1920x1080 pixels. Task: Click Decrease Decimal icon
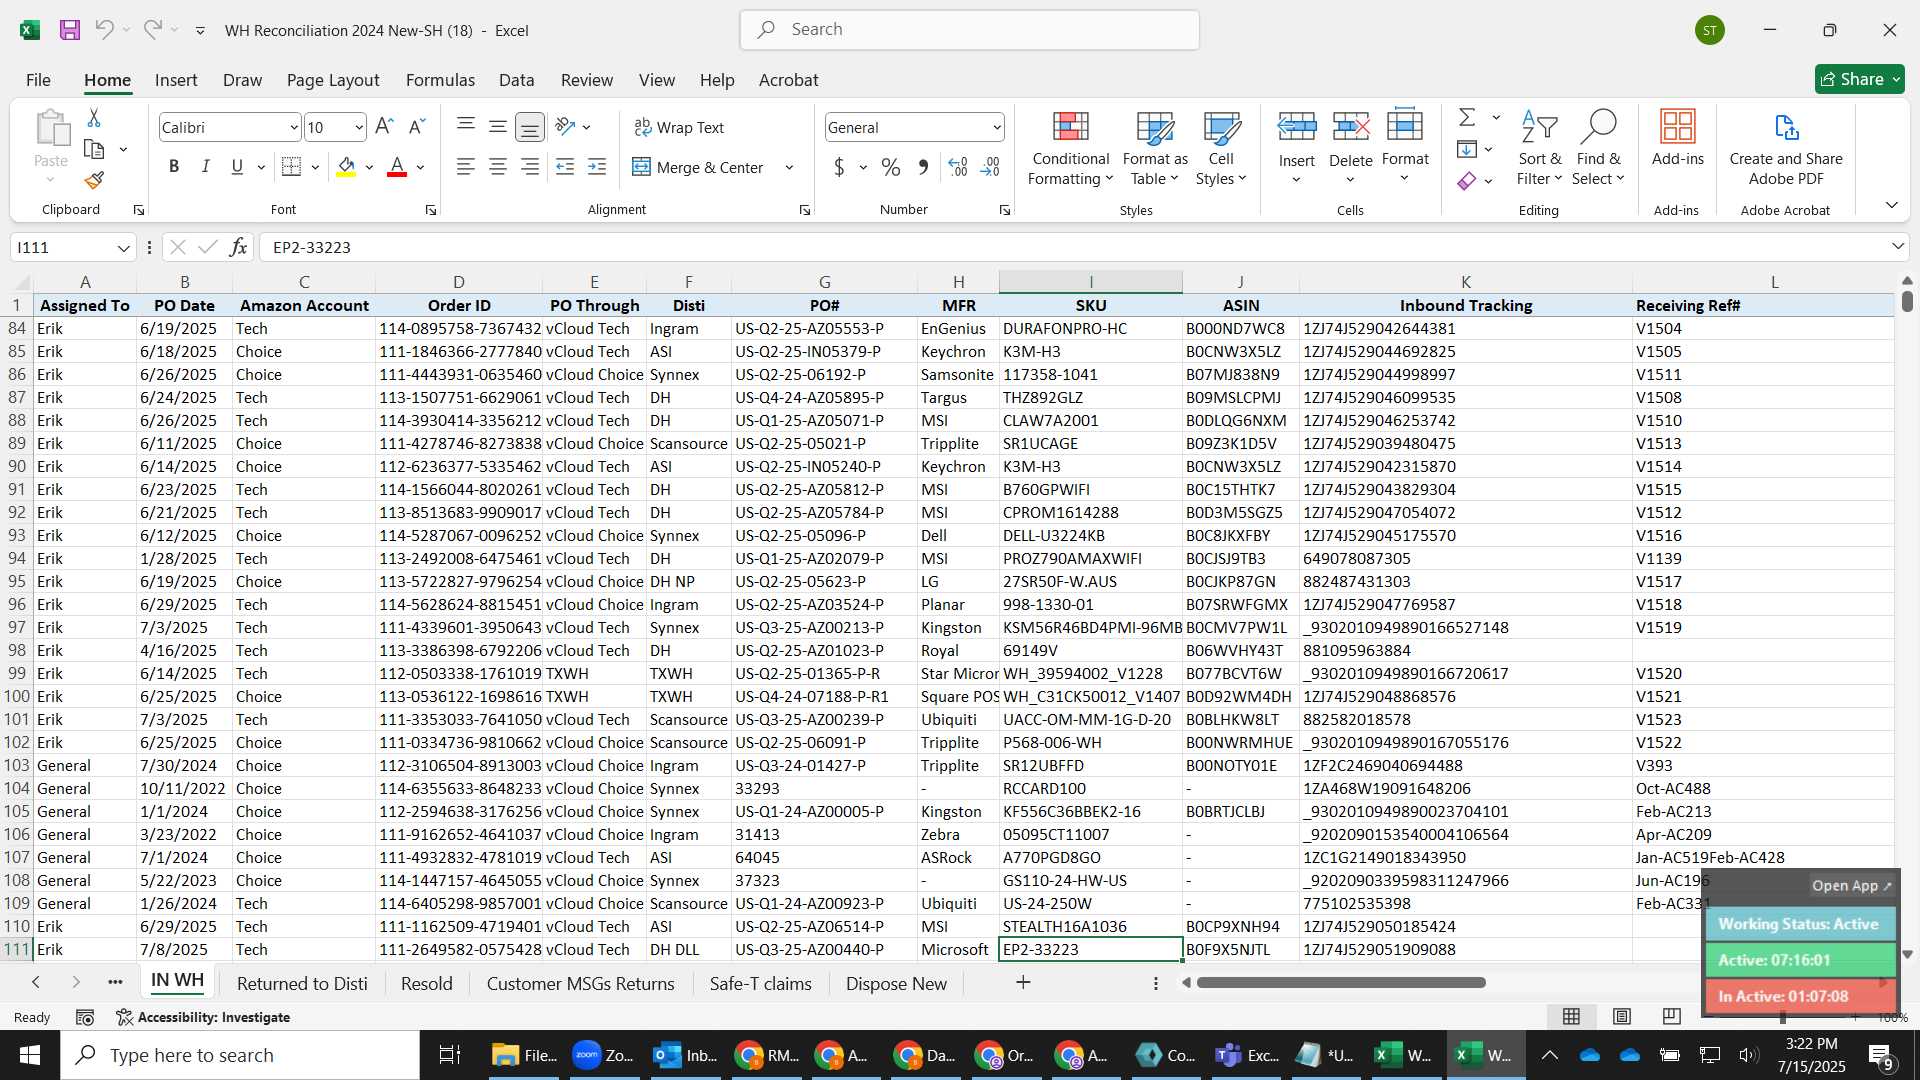click(990, 167)
